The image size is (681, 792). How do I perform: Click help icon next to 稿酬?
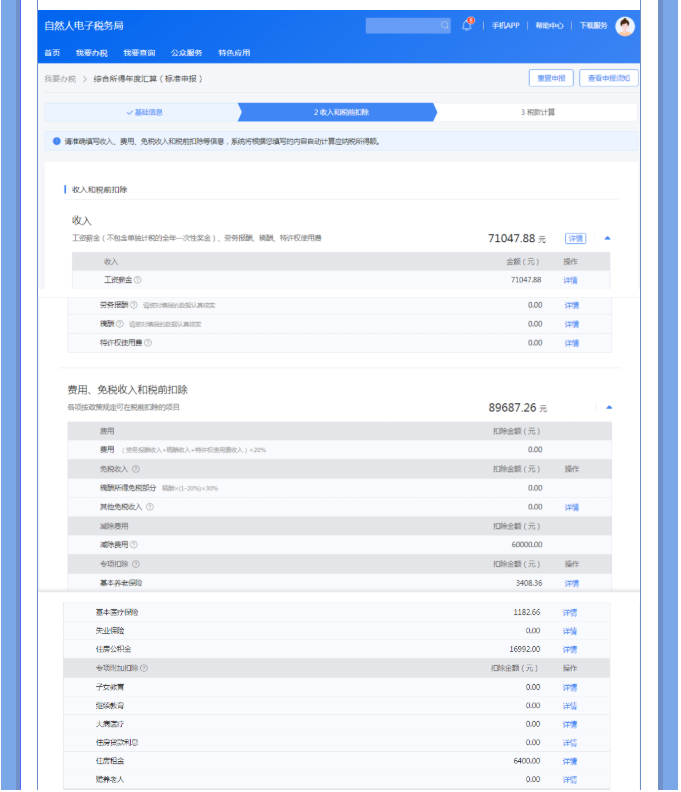pos(120,324)
